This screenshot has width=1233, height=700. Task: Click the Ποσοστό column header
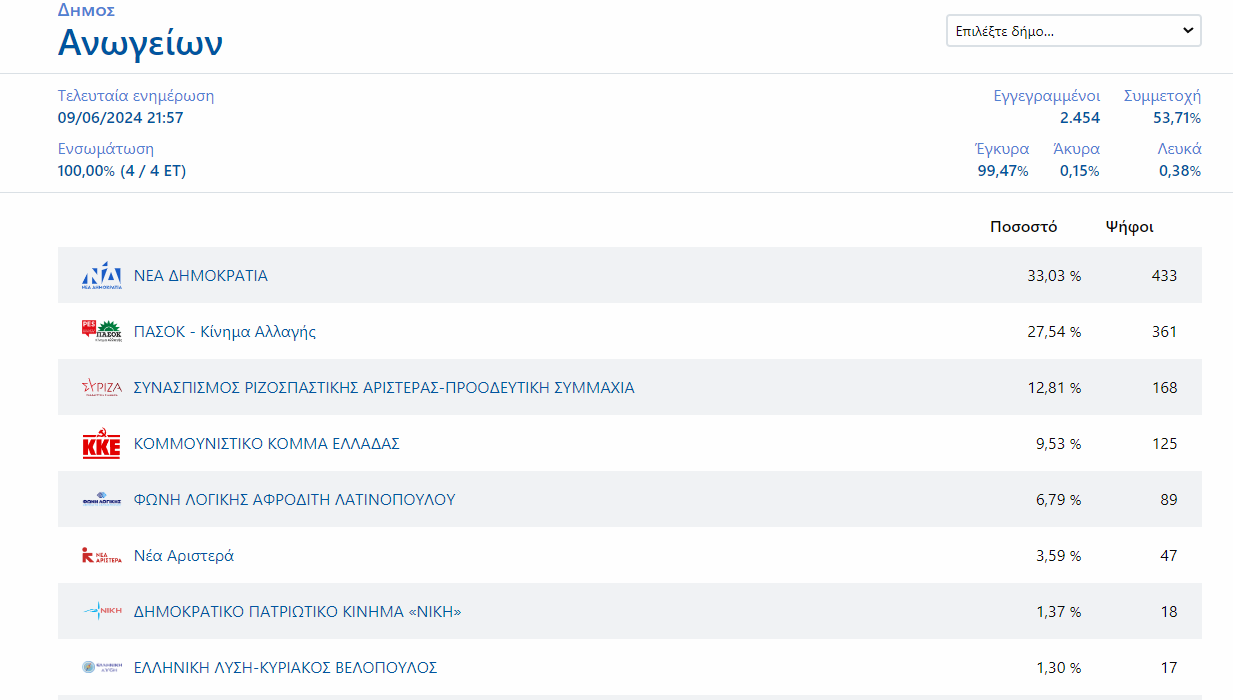pos(1023,227)
